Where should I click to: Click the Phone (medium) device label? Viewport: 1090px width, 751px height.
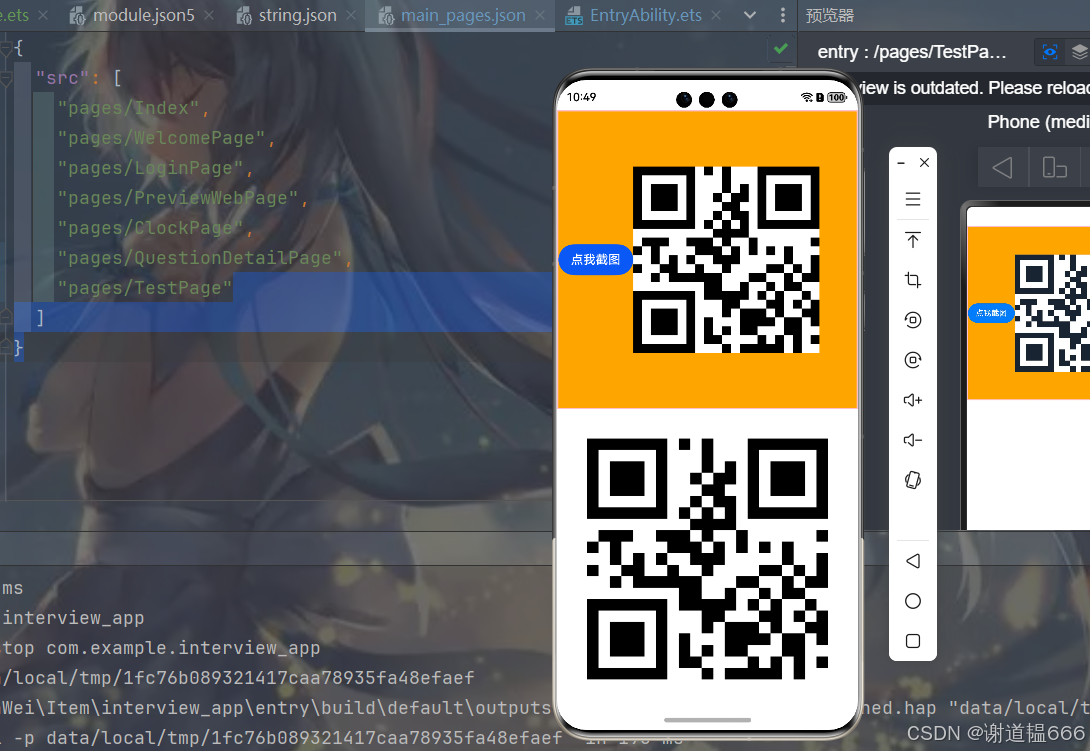pyautogui.click(x=1039, y=122)
